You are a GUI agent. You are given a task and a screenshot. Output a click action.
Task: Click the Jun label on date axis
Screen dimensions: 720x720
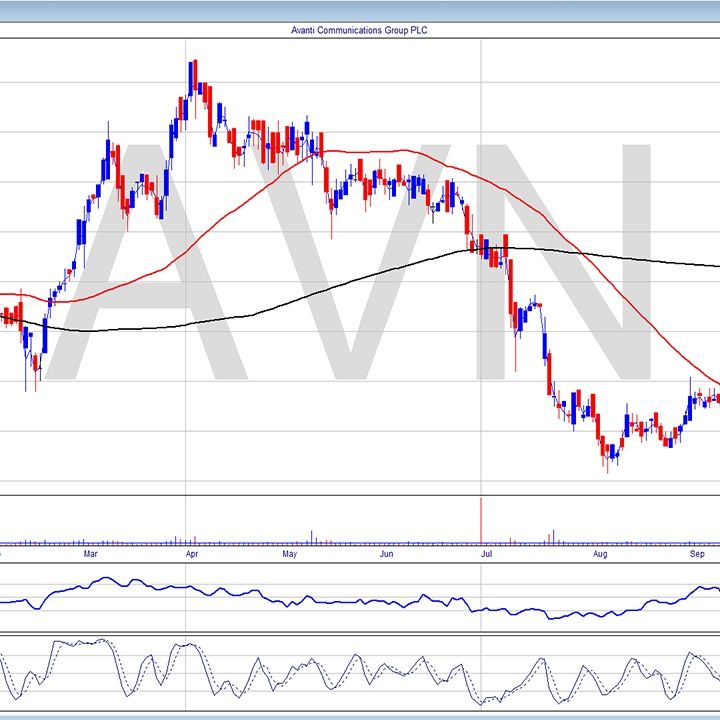coord(388,553)
